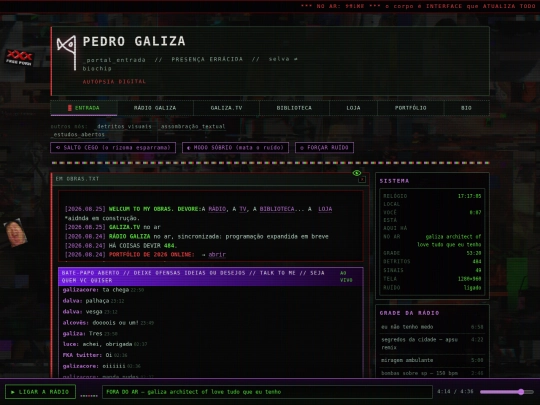Go to the BIBLIOTECA tab

click(294, 108)
